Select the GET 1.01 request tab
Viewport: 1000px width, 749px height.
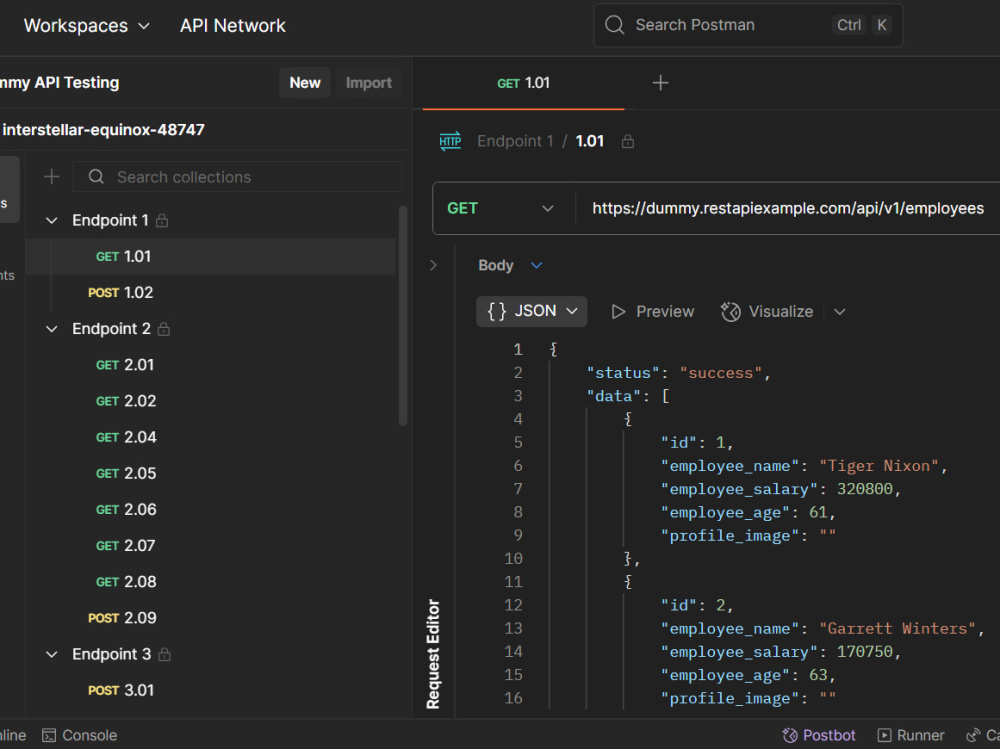pos(523,83)
